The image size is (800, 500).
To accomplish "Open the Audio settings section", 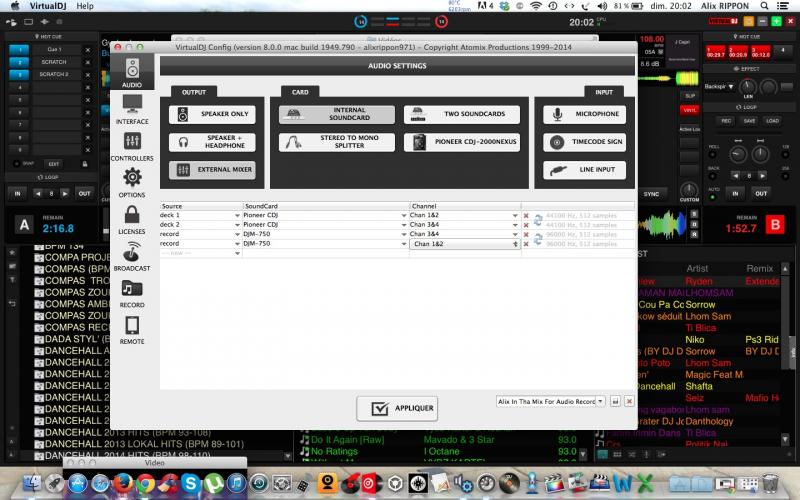I will click(132, 73).
